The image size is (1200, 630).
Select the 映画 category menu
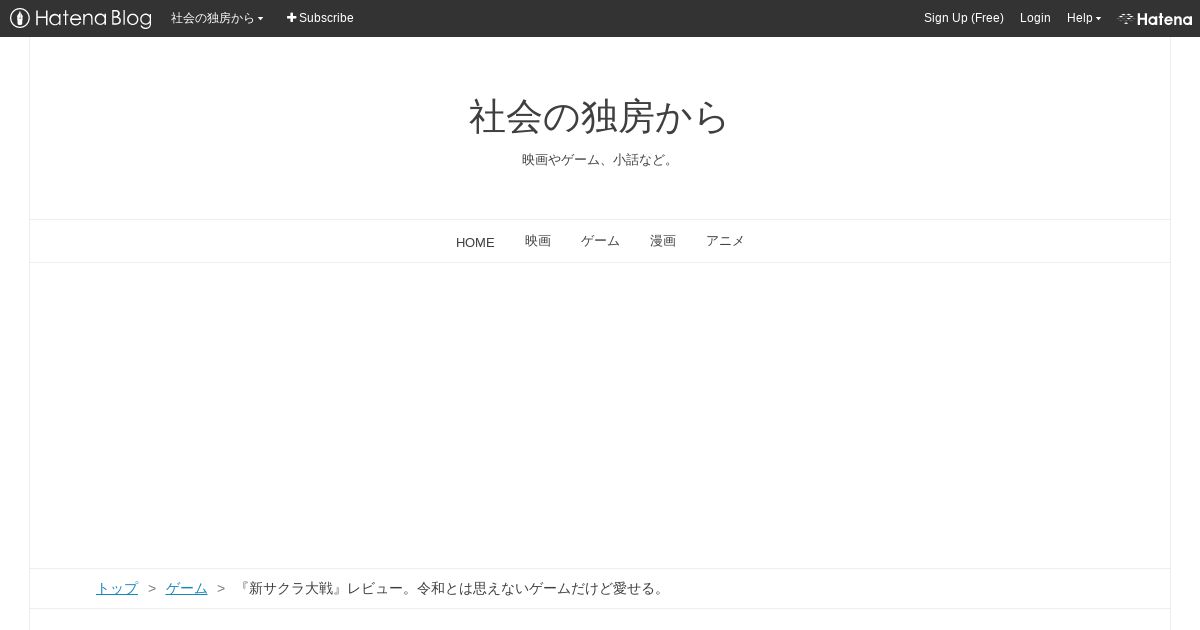(538, 241)
